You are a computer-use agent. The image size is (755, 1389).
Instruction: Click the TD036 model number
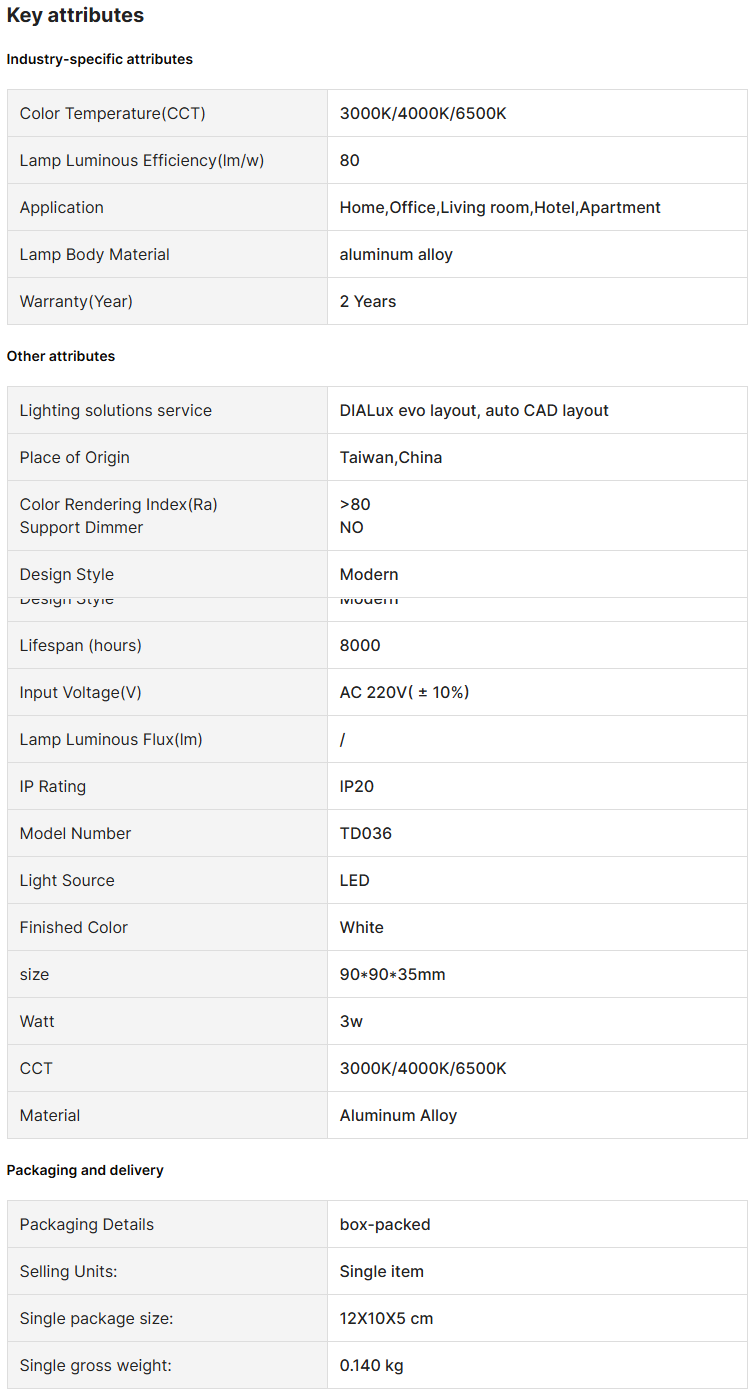pos(366,834)
